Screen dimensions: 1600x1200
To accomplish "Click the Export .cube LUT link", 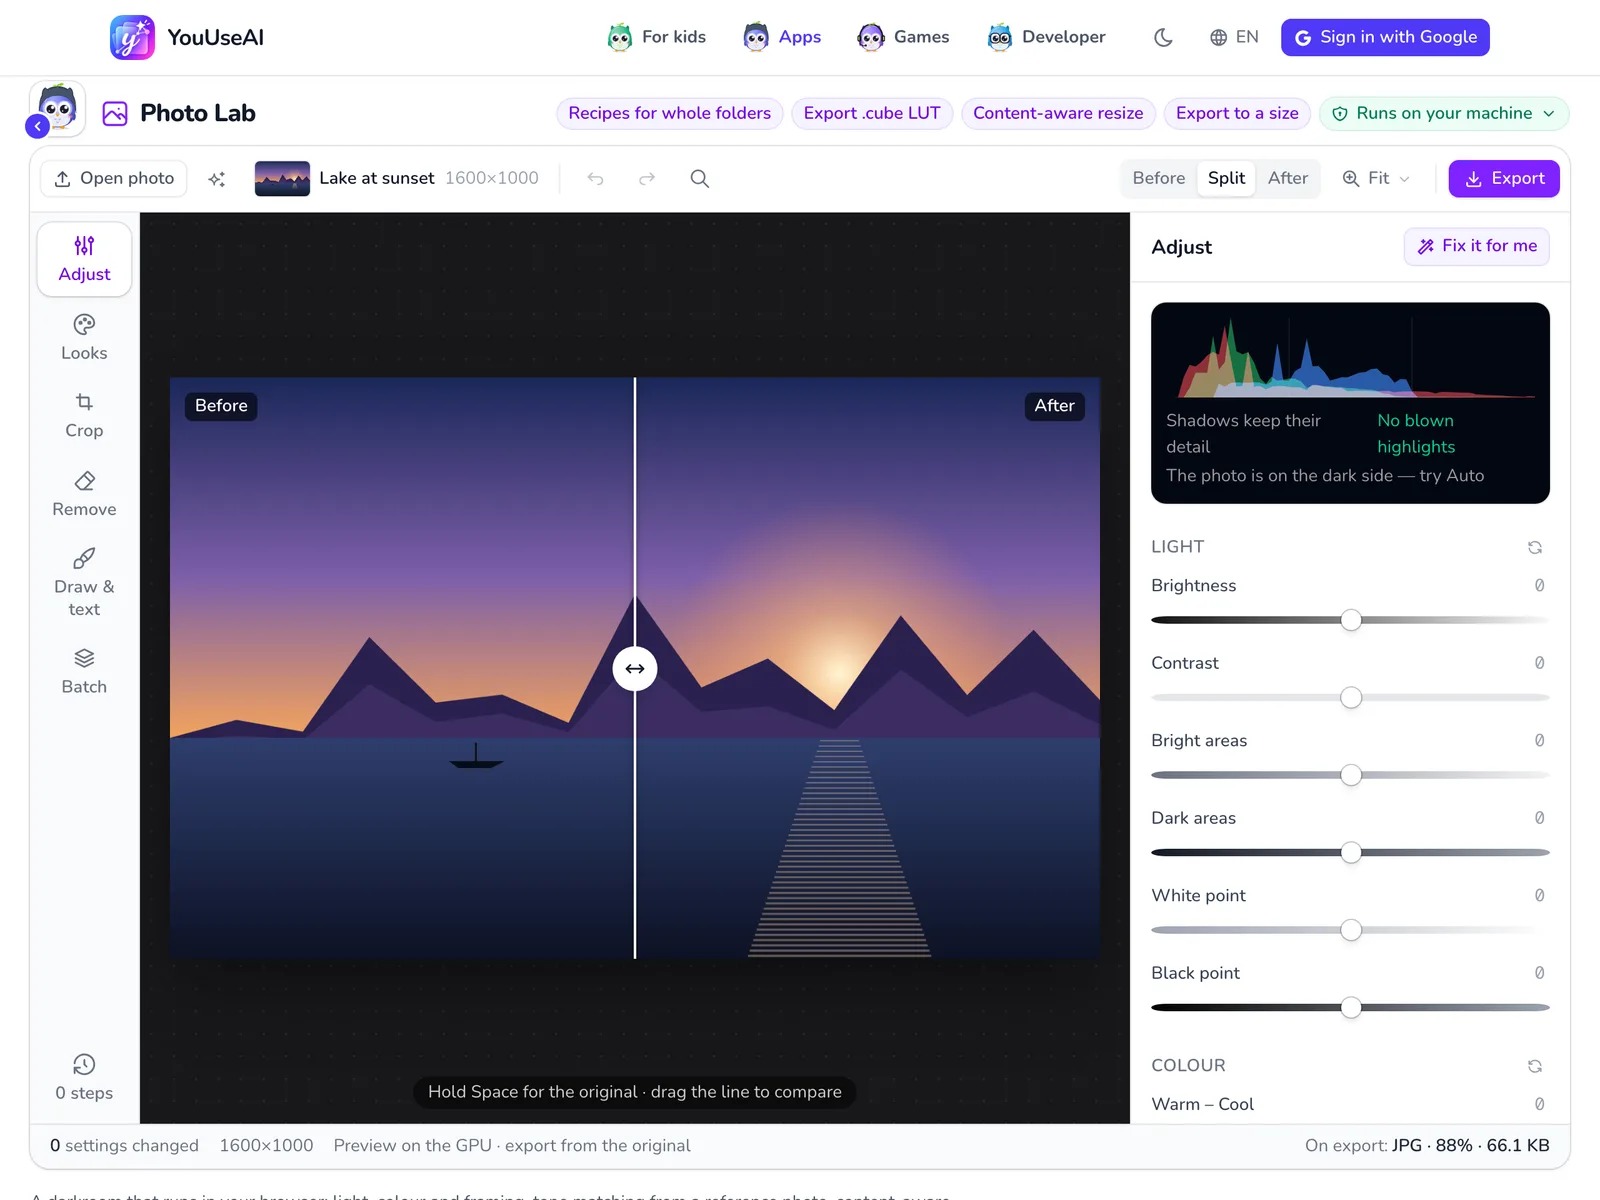I will point(872,113).
